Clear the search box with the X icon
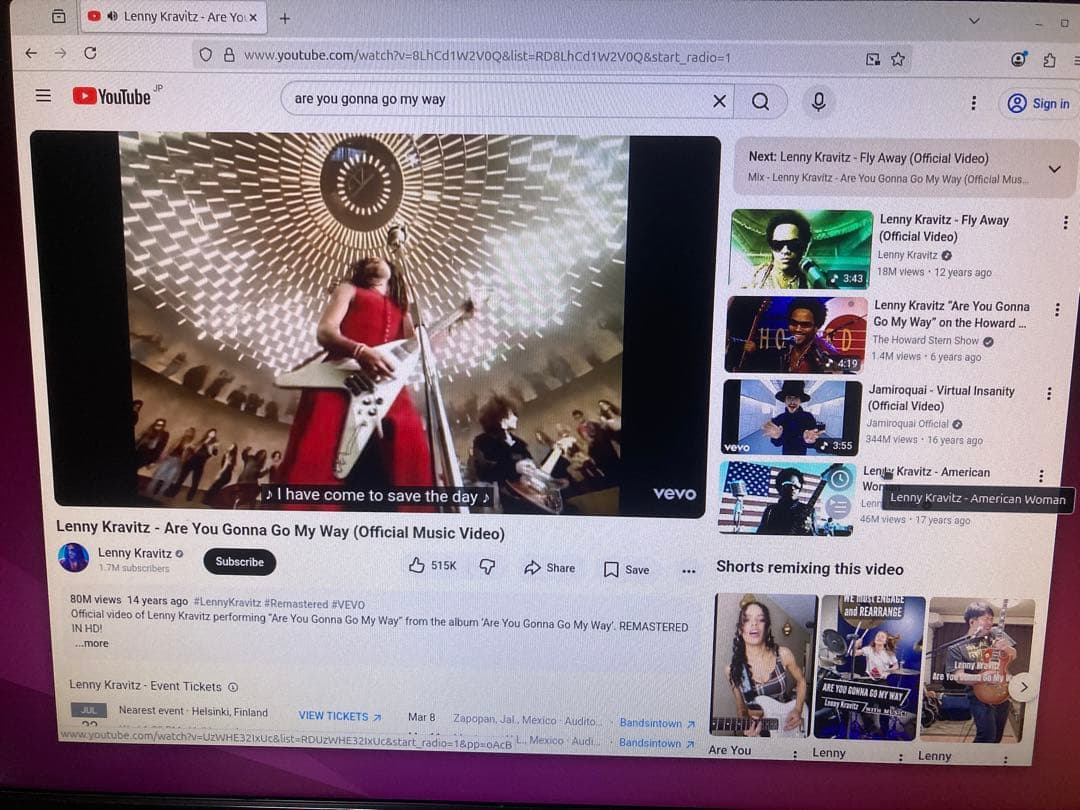Image resolution: width=1080 pixels, height=810 pixels. [x=719, y=101]
